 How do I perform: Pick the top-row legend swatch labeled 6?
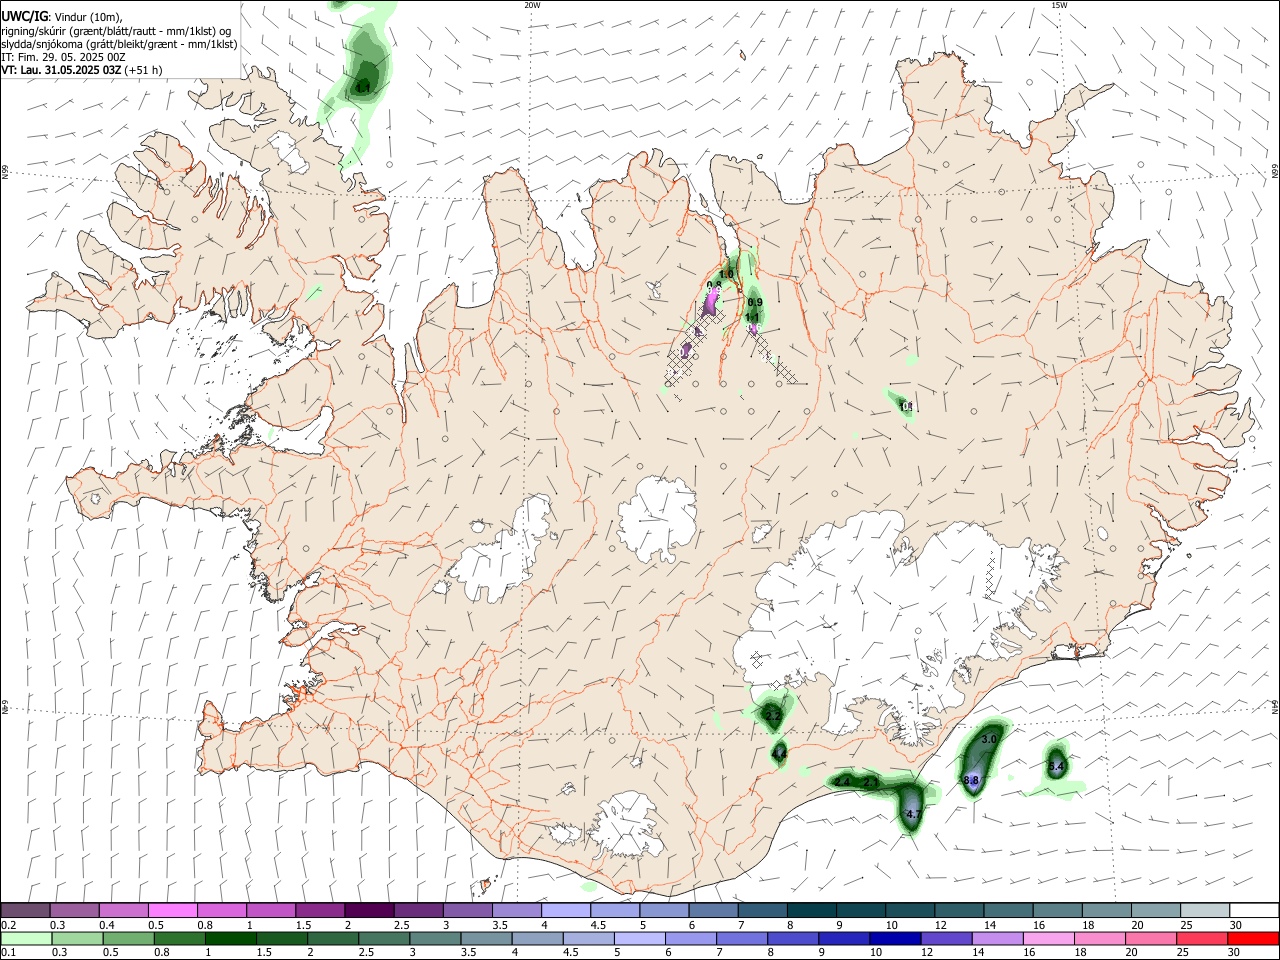[x=713, y=911]
